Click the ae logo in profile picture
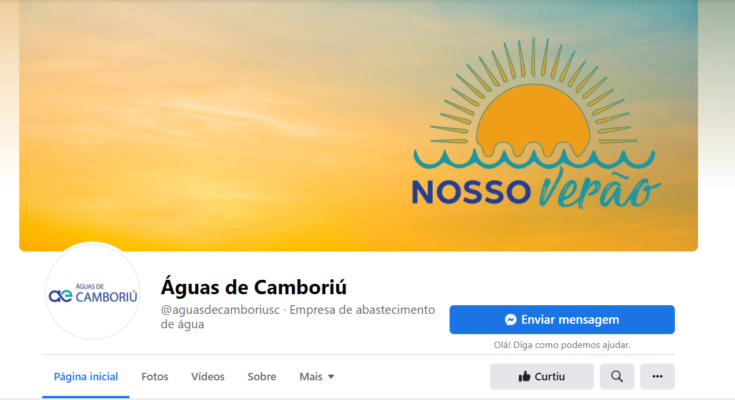The width and height of the screenshot is (735, 400). (60, 295)
